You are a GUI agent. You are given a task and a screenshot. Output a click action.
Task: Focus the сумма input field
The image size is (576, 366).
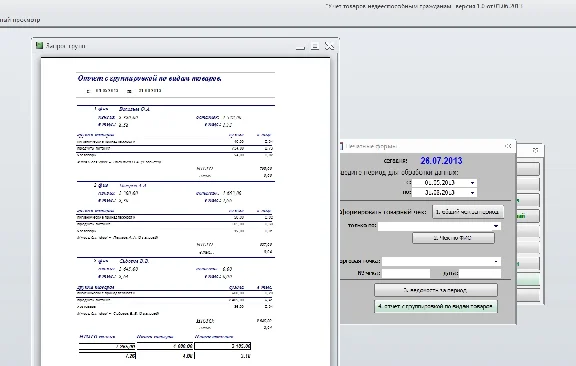click(480, 273)
